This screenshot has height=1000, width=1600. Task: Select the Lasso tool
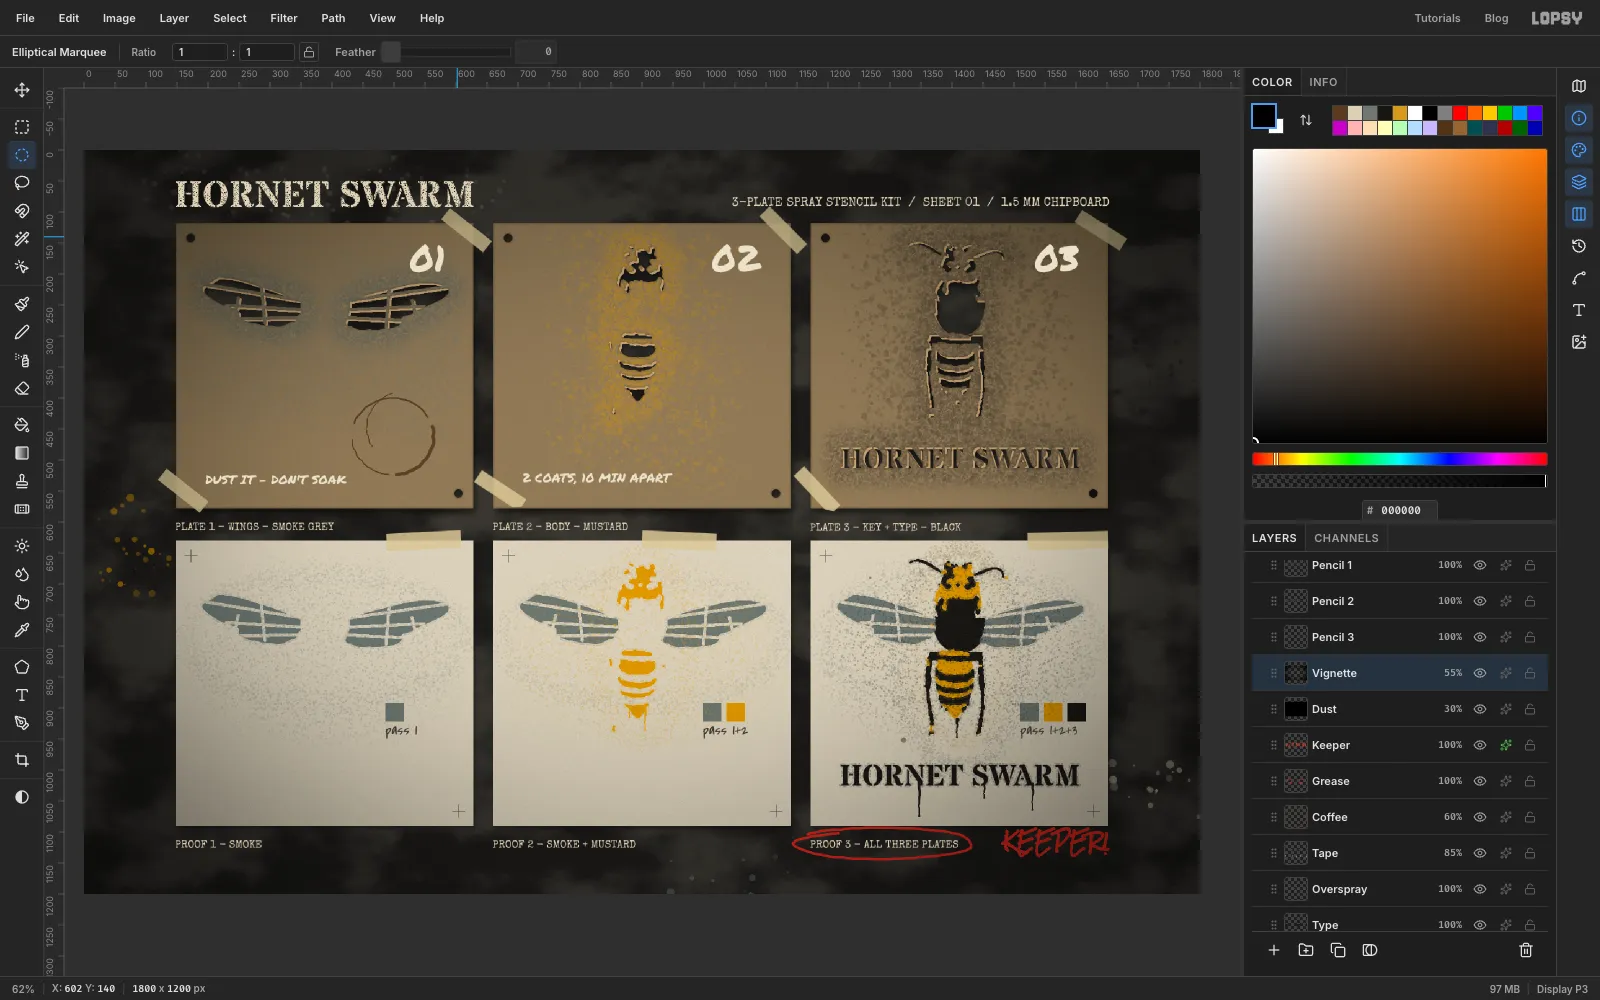(22, 183)
